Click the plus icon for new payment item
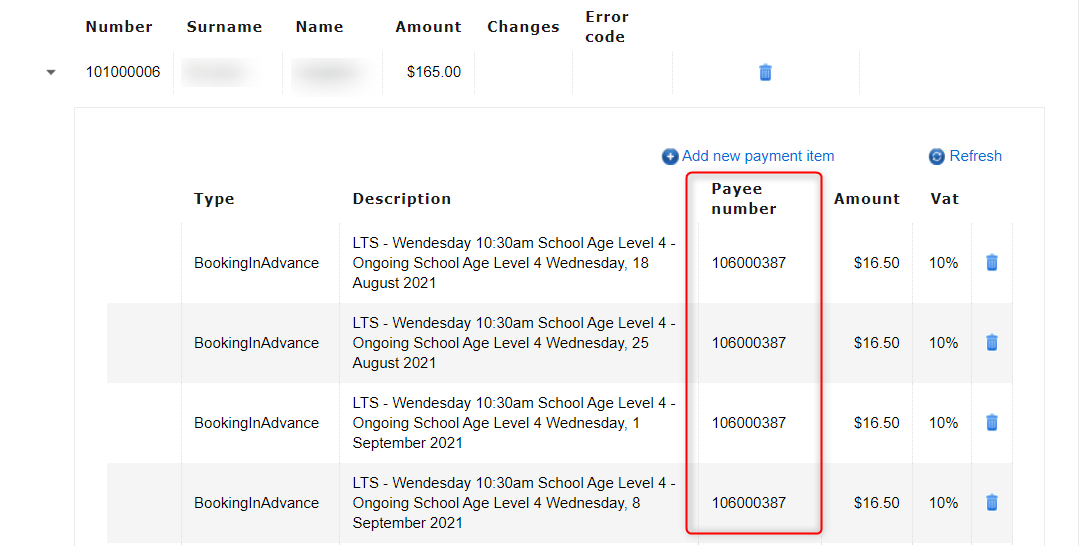Screen dimensions: 1081x546 670,157
